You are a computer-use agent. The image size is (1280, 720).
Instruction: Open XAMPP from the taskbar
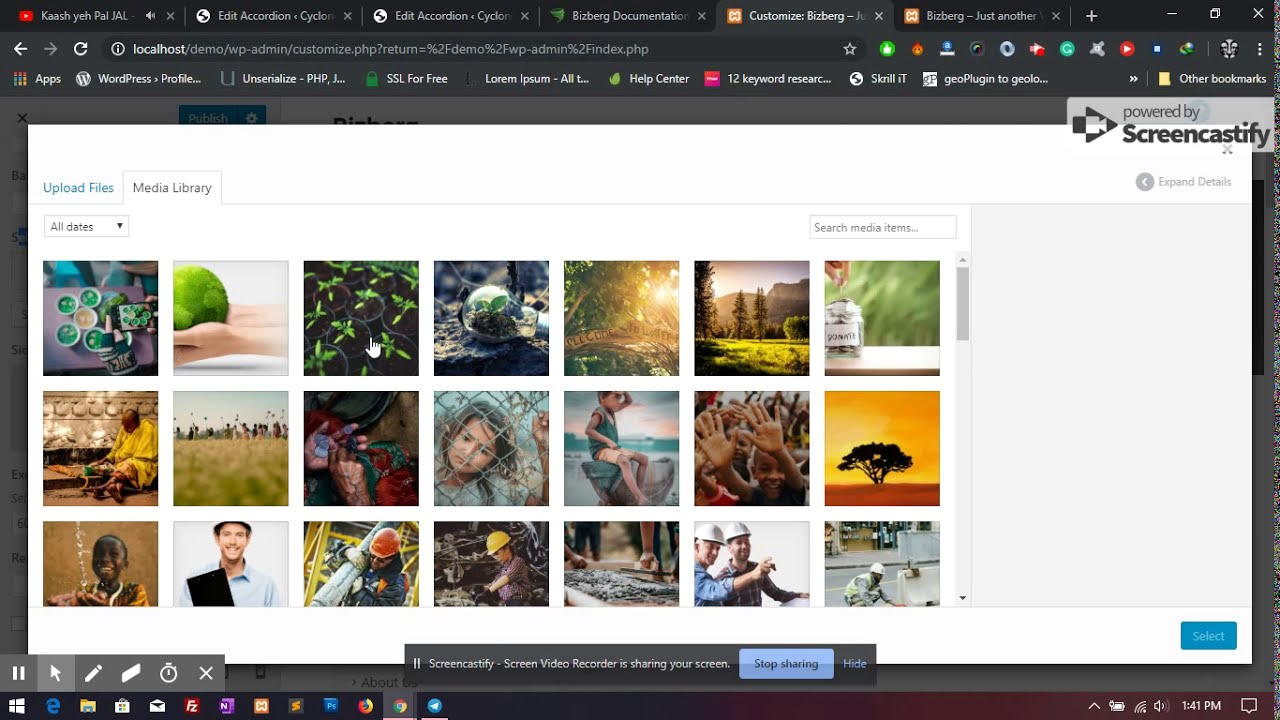click(261, 706)
